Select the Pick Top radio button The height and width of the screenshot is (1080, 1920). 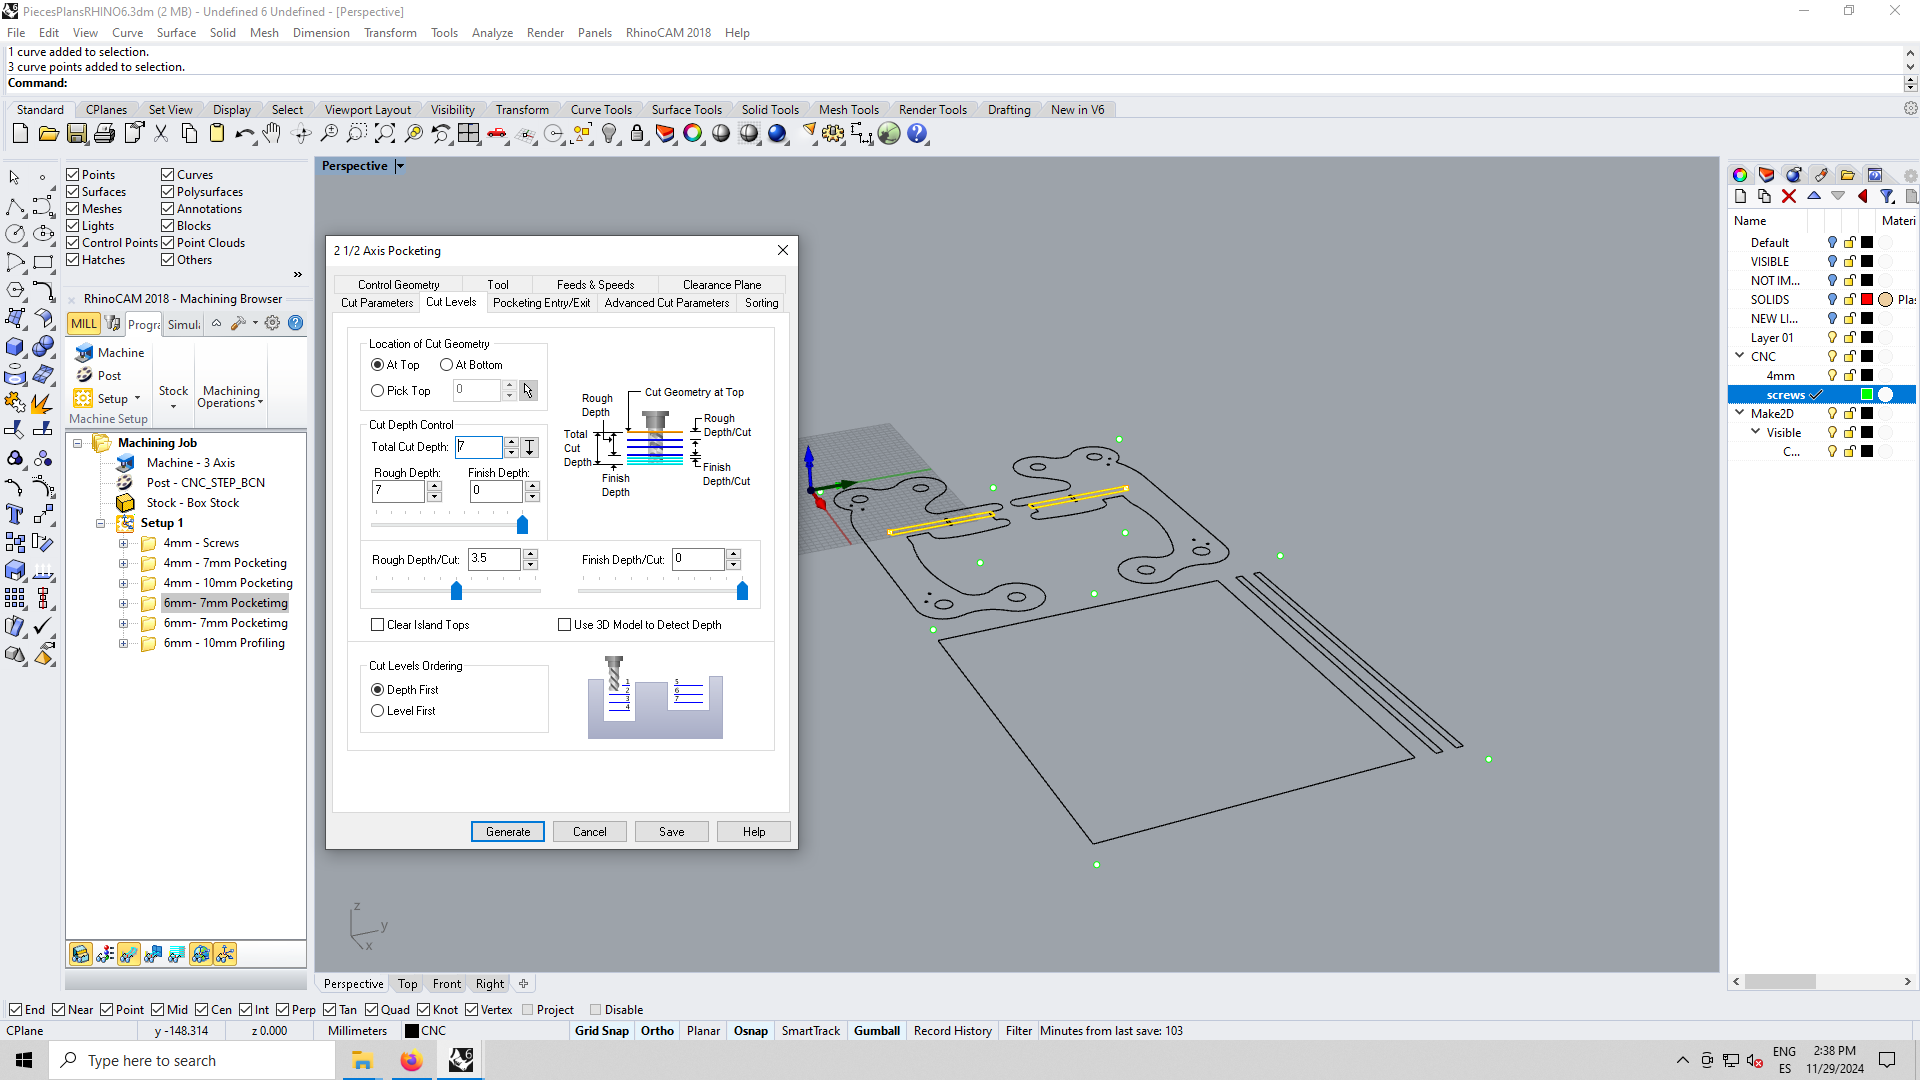coord(378,391)
